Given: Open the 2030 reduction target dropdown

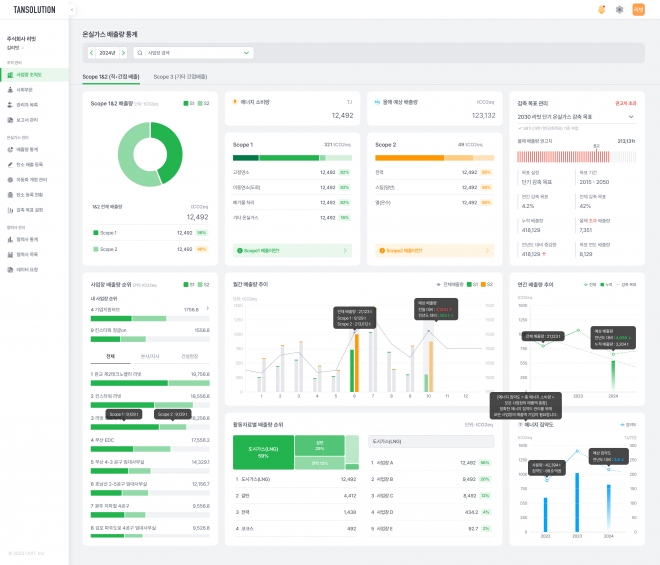Looking at the screenshot, I should tap(630, 117).
